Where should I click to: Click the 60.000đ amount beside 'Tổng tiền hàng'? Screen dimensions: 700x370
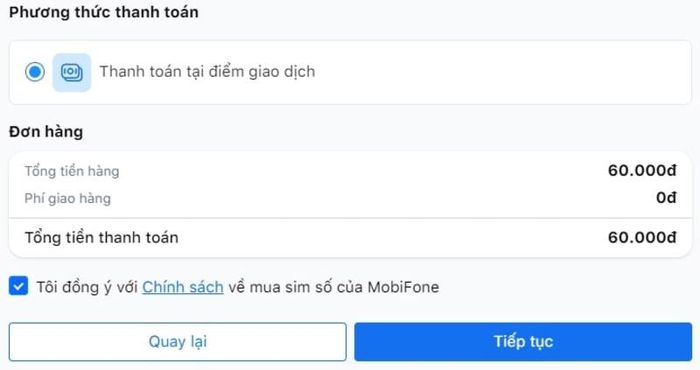click(x=642, y=170)
